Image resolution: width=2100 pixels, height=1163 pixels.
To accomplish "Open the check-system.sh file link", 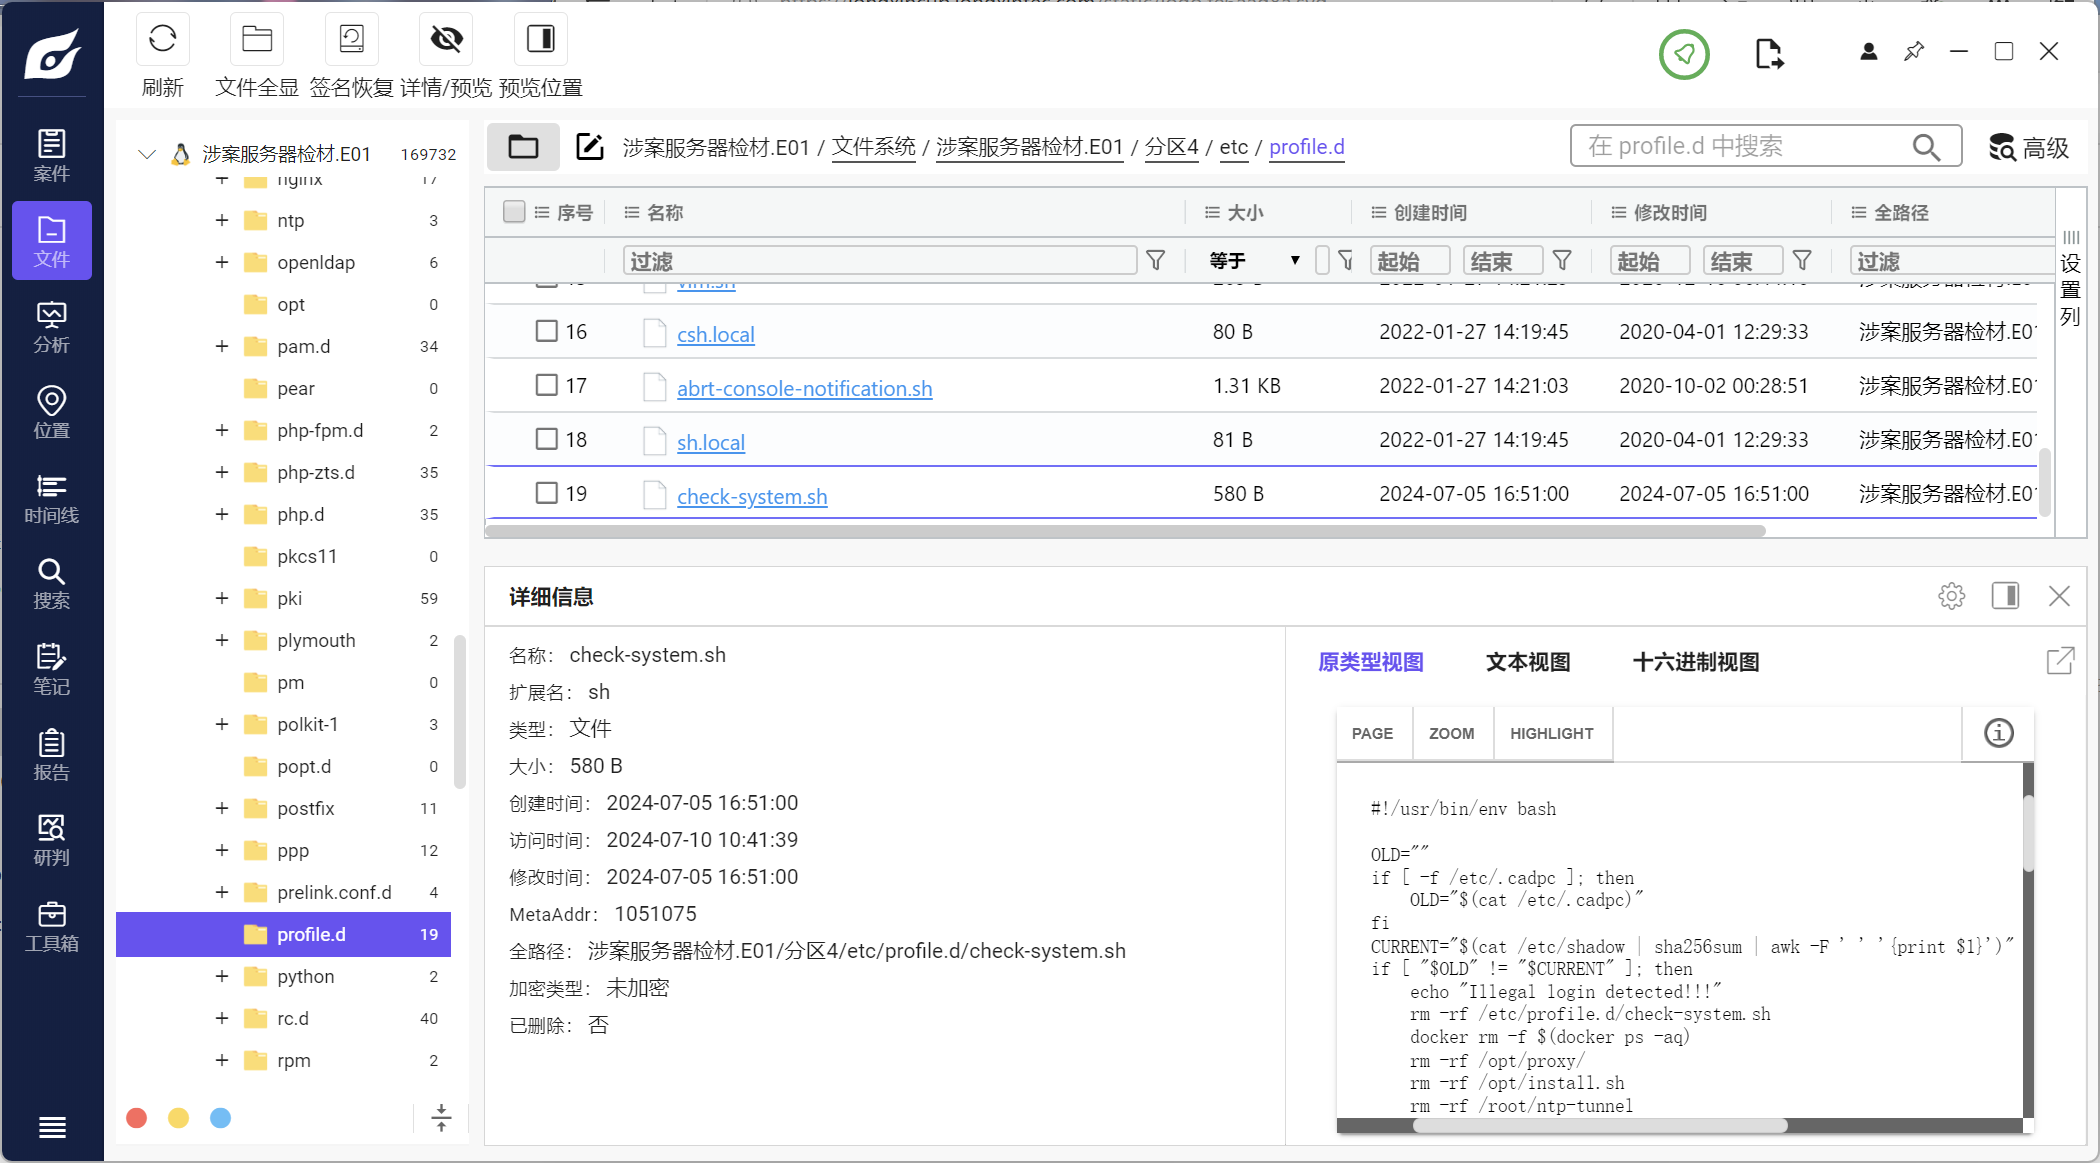I will [752, 496].
